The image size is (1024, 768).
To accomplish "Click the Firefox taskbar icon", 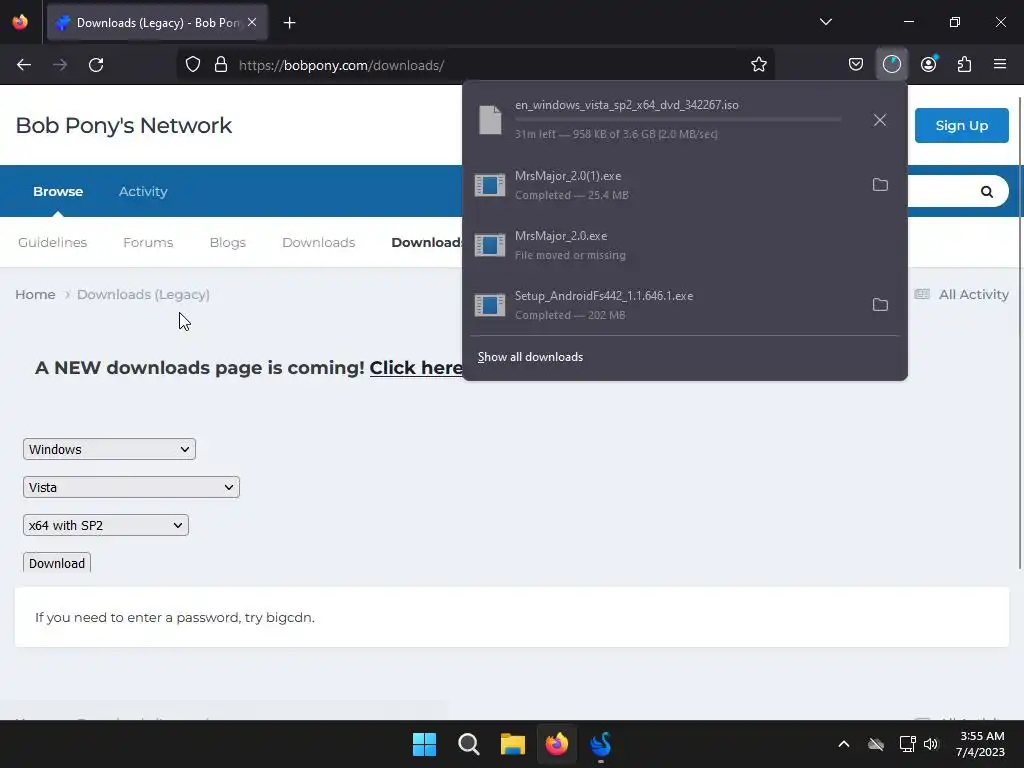I will click(556, 744).
